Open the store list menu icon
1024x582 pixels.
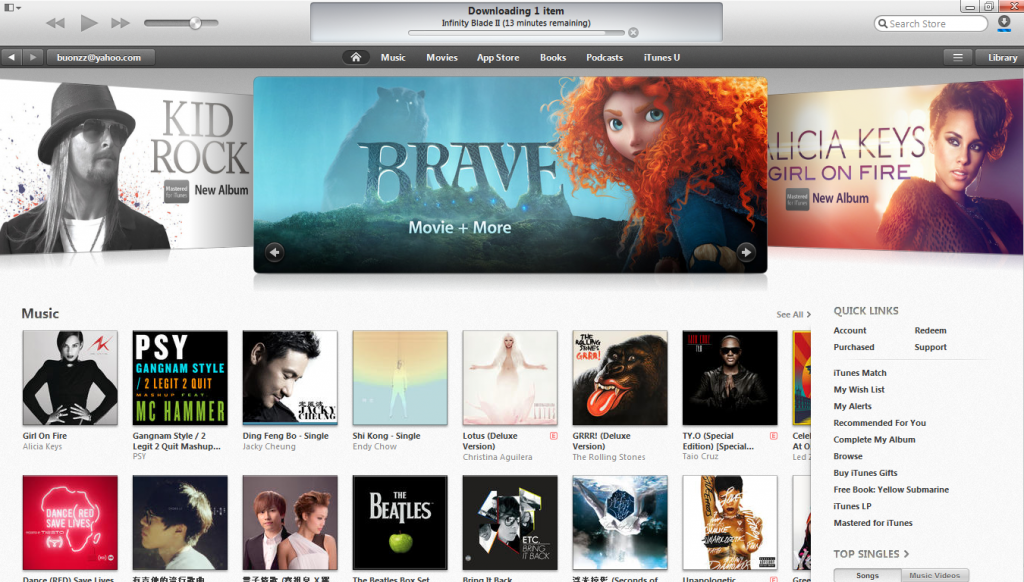958,57
